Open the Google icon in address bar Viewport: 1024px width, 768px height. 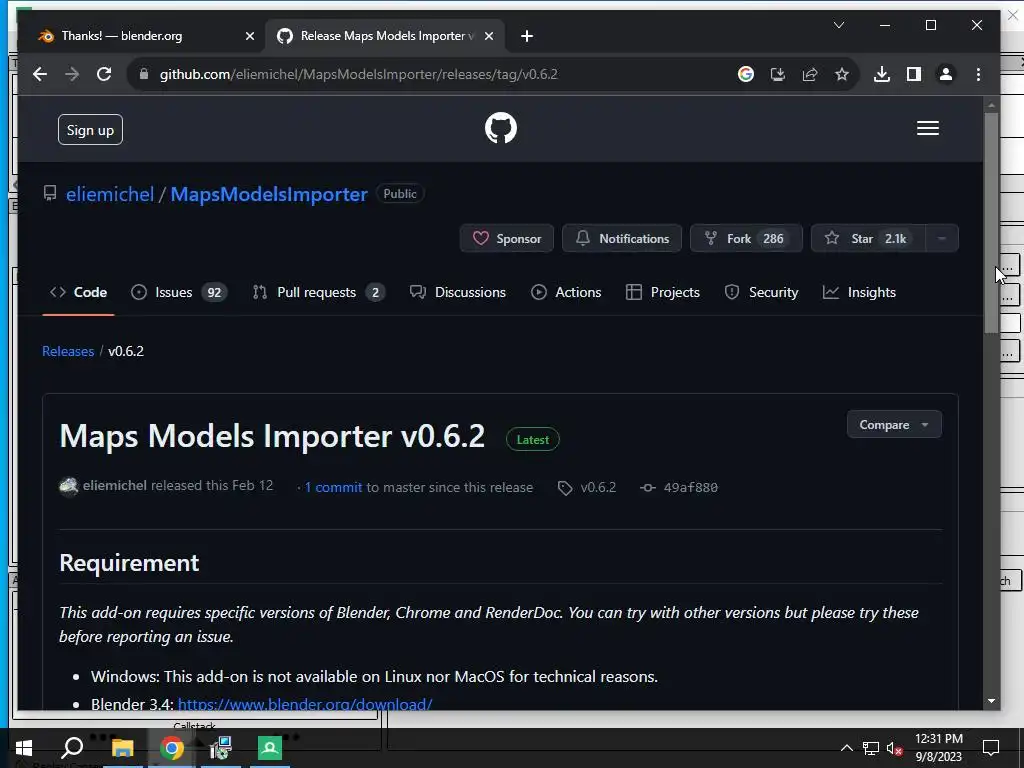[746, 74]
